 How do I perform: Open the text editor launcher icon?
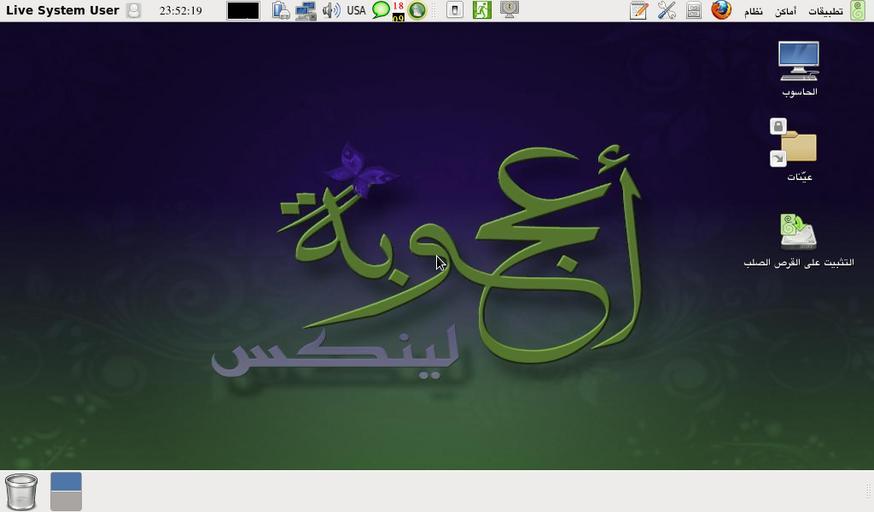click(639, 11)
